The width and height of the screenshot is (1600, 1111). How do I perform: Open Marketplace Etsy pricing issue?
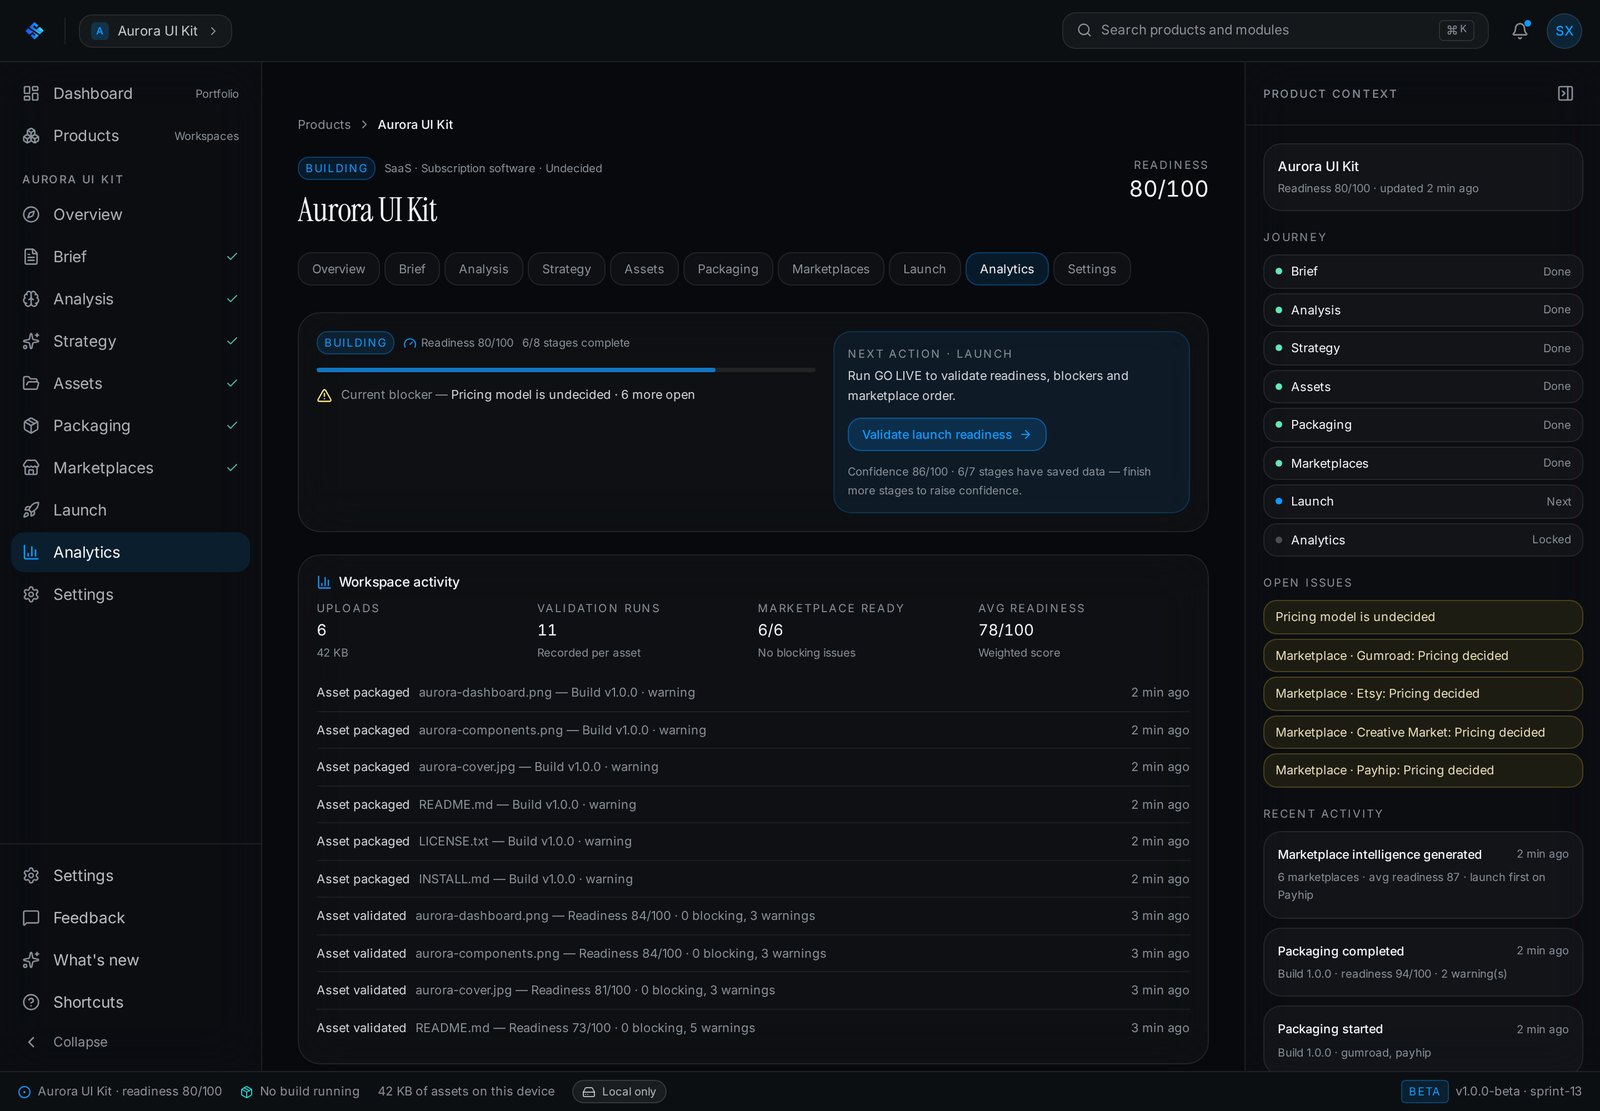[x=1422, y=693]
